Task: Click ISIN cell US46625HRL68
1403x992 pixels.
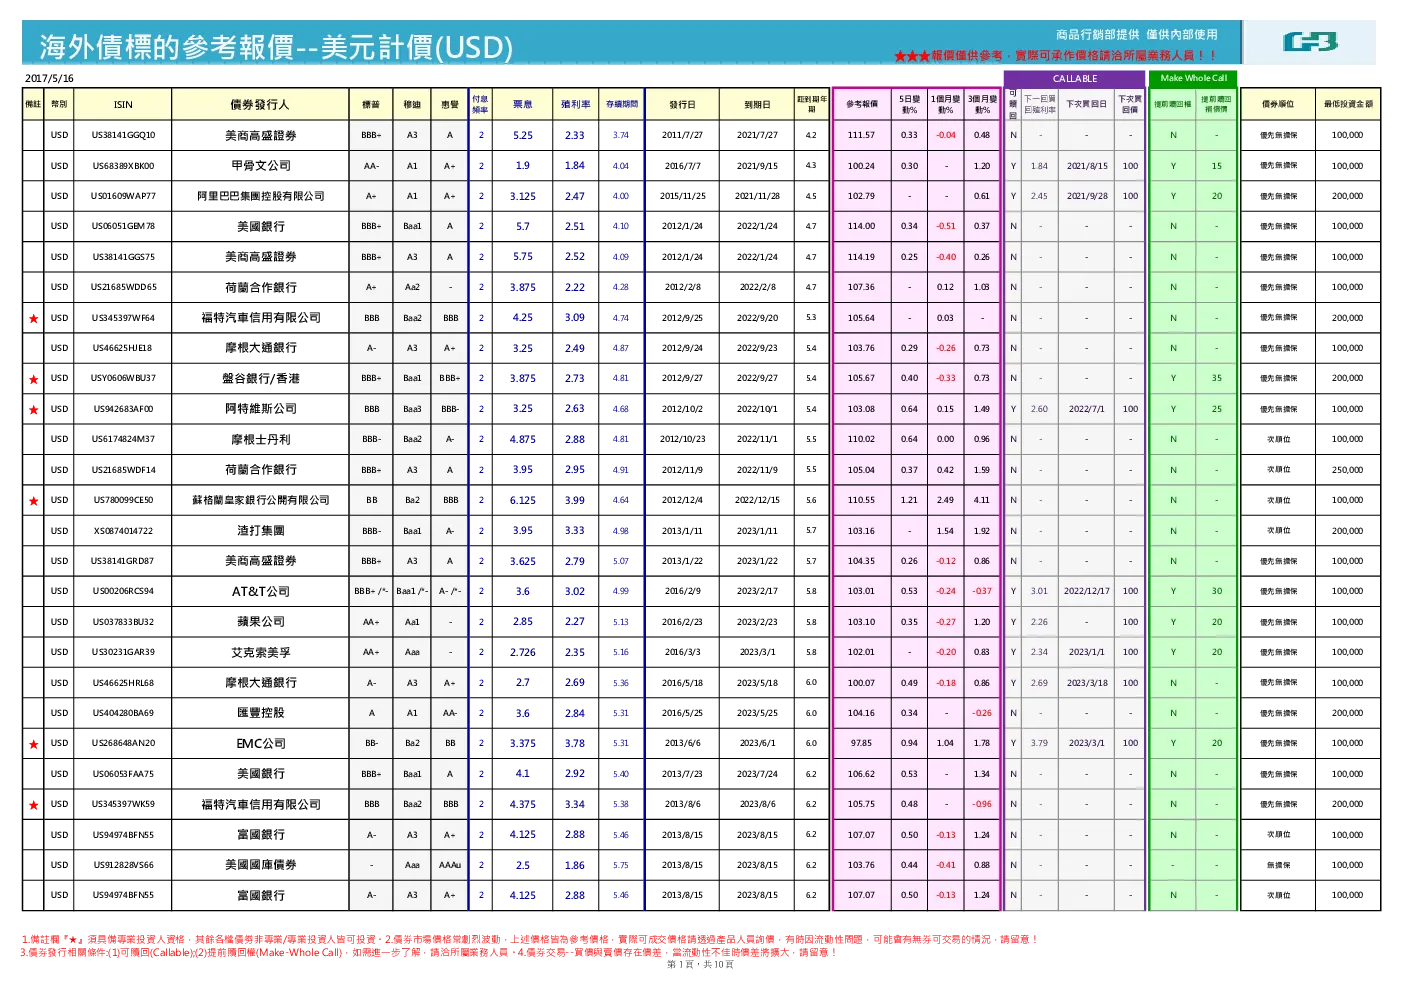Action: pos(124,683)
